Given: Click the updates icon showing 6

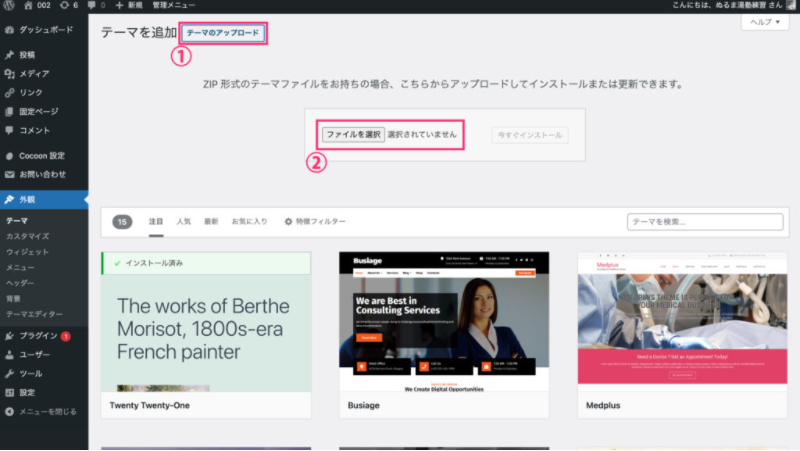Looking at the screenshot, I should [x=66, y=6].
